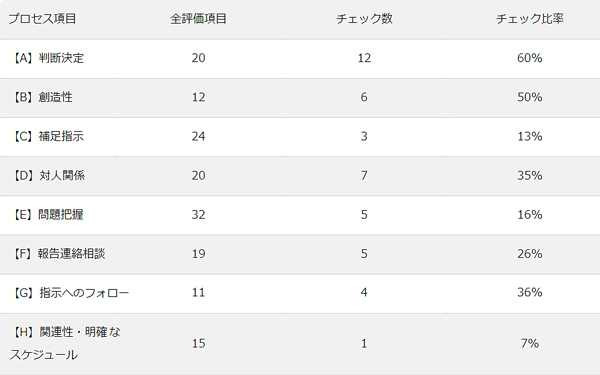The height and width of the screenshot is (375, 600).
Task: Click the チェック数 column header
Action: tap(364, 19)
